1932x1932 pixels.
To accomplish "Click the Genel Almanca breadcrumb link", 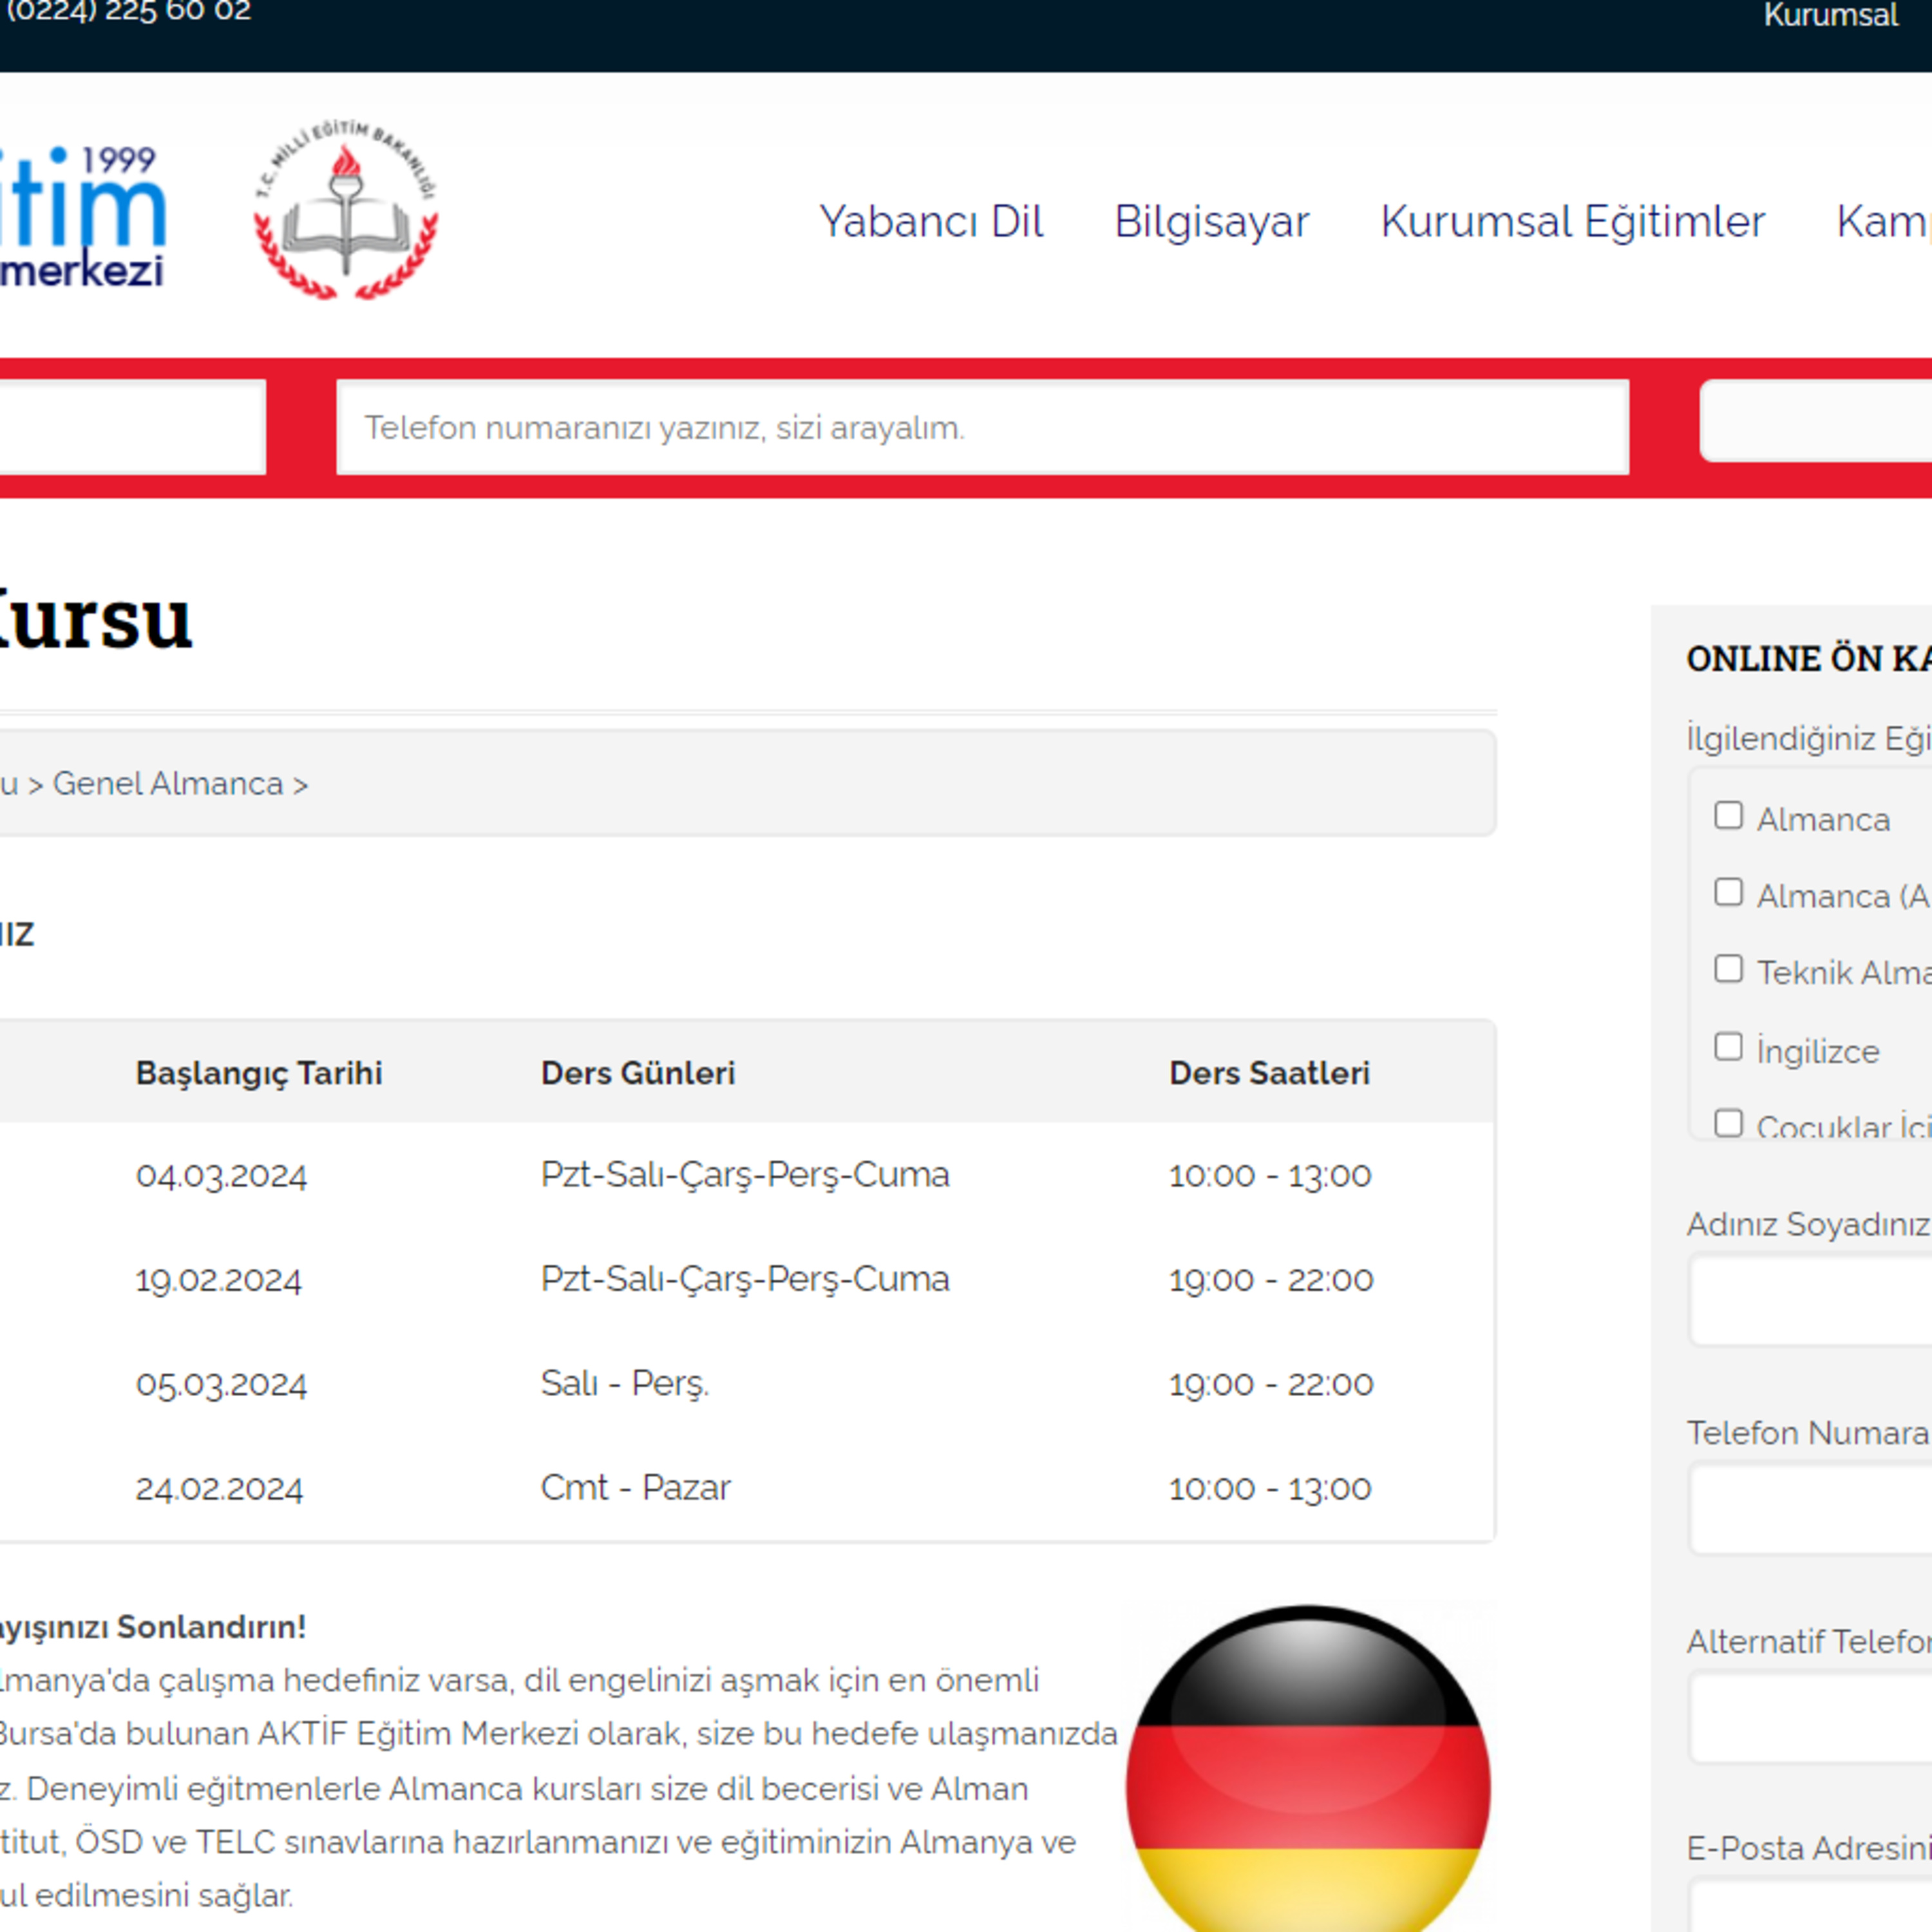I will 168,784.
